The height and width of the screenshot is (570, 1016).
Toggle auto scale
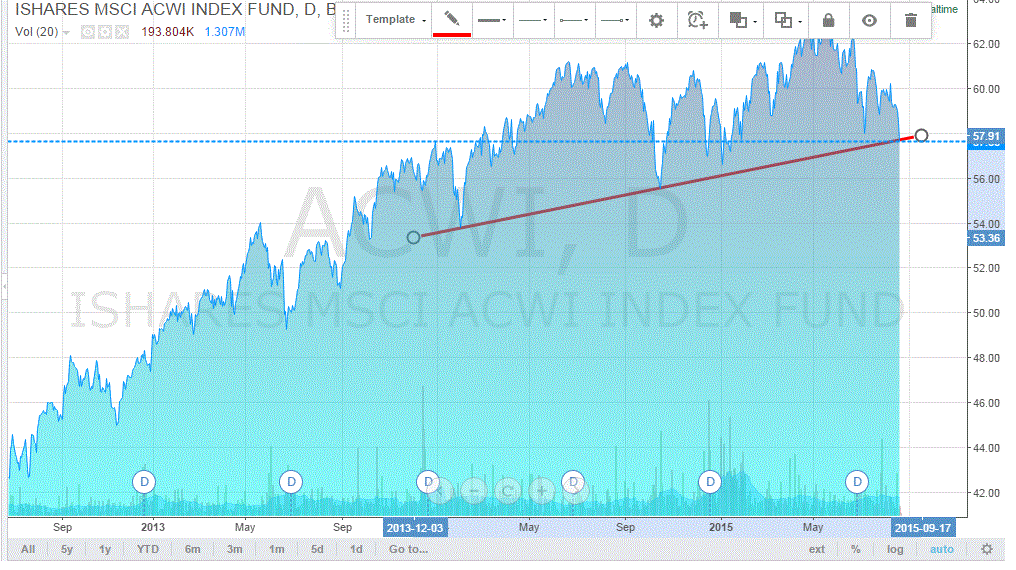point(941,549)
